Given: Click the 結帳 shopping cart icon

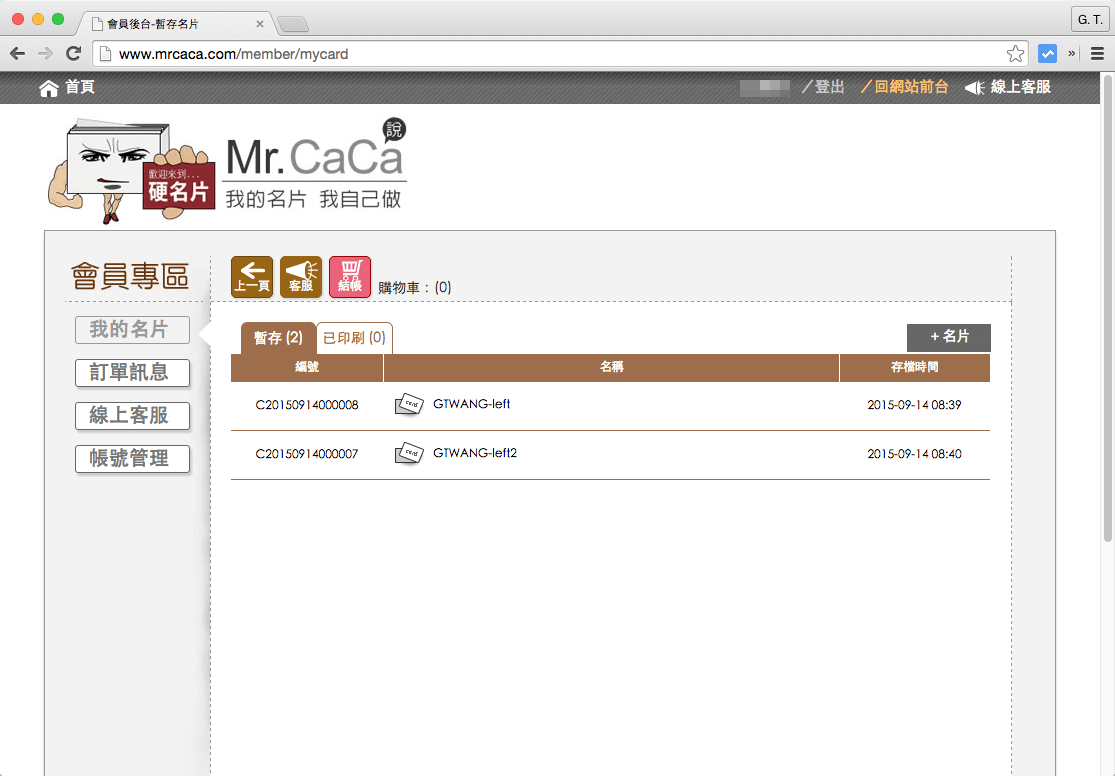Looking at the screenshot, I should click(x=349, y=277).
